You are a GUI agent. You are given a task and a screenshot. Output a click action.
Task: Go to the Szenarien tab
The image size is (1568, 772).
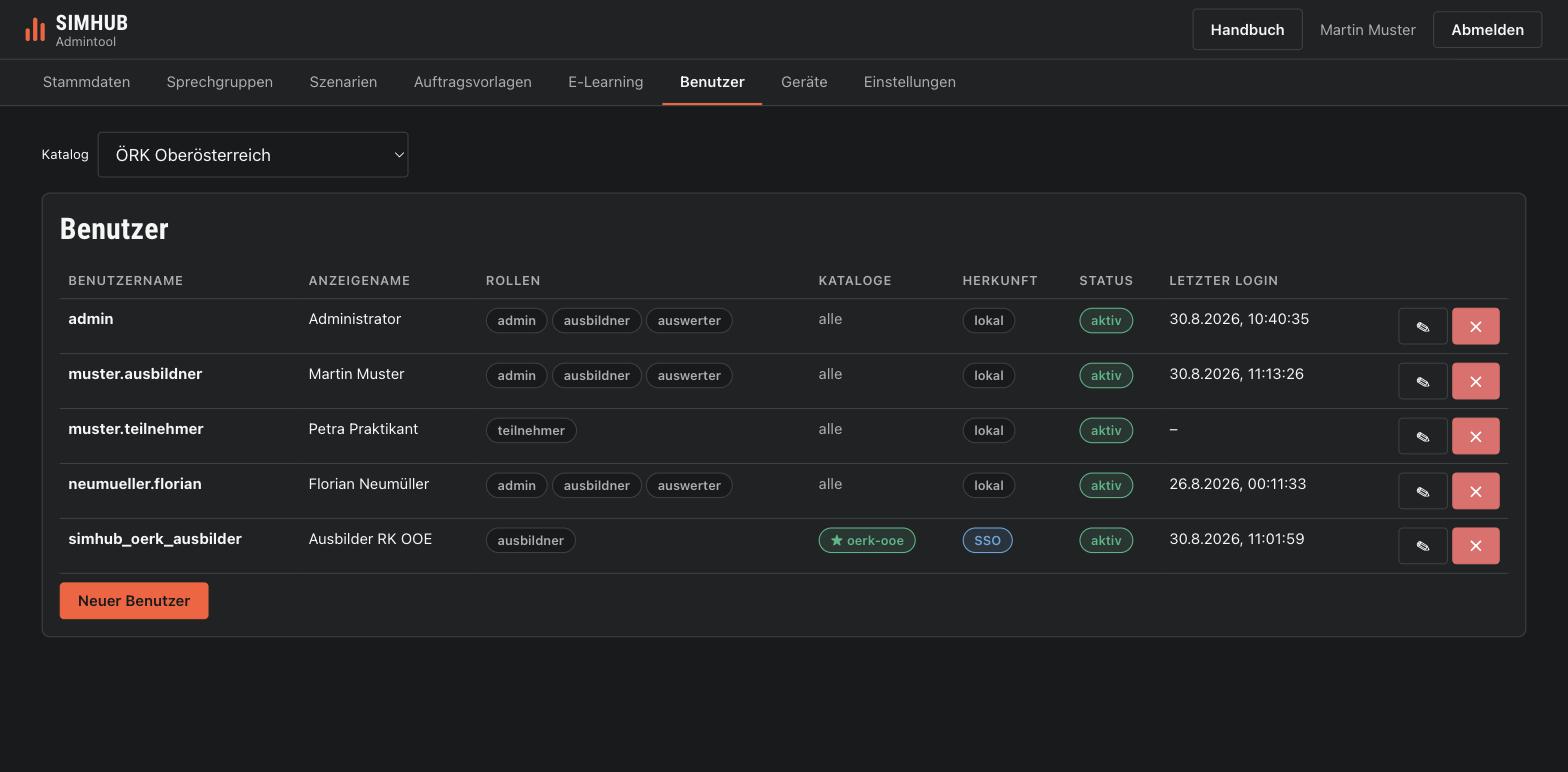343,82
